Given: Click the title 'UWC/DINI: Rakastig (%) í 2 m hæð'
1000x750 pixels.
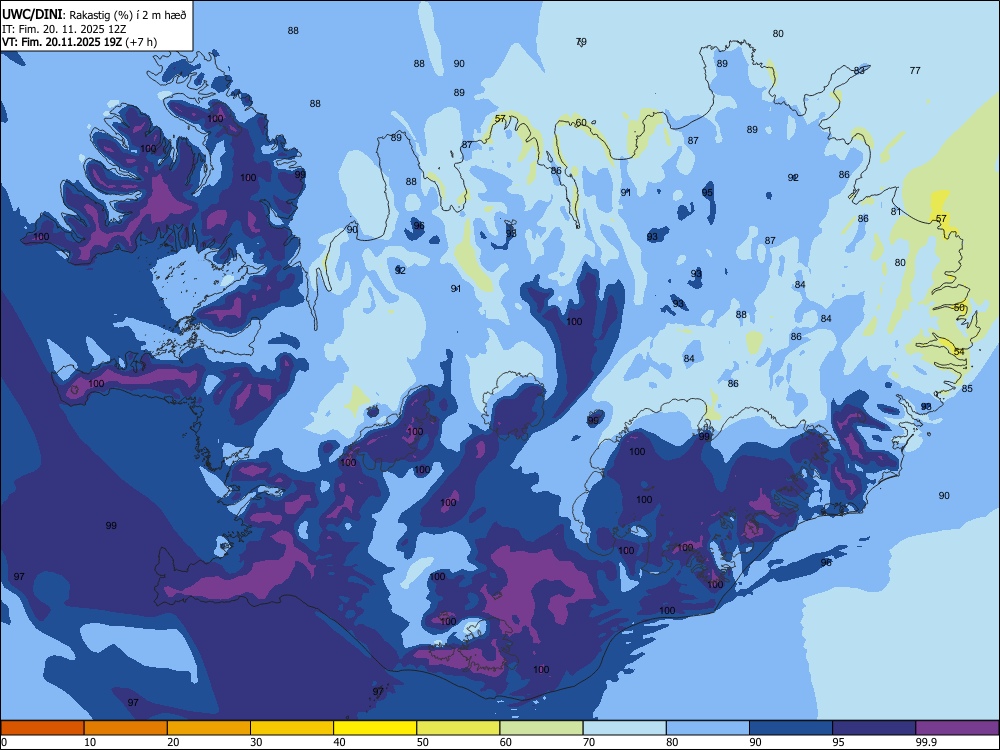Looking at the screenshot, I should (94, 15).
